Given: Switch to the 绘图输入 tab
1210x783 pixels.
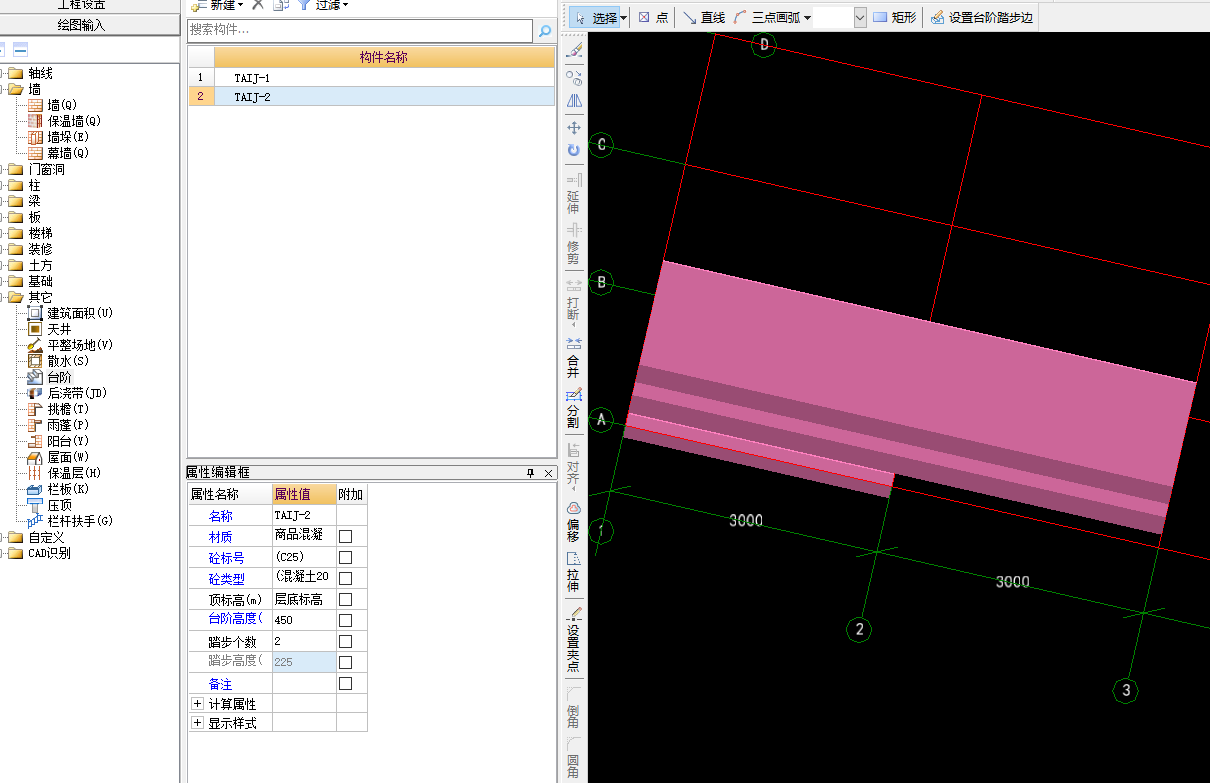Looking at the screenshot, I should click(x=81, y=25).
